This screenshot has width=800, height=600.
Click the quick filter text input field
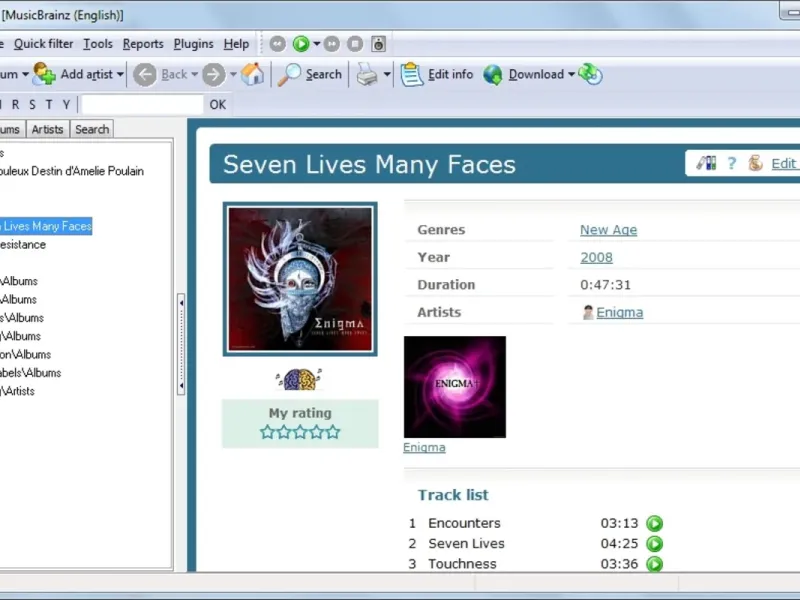(142, 105)
